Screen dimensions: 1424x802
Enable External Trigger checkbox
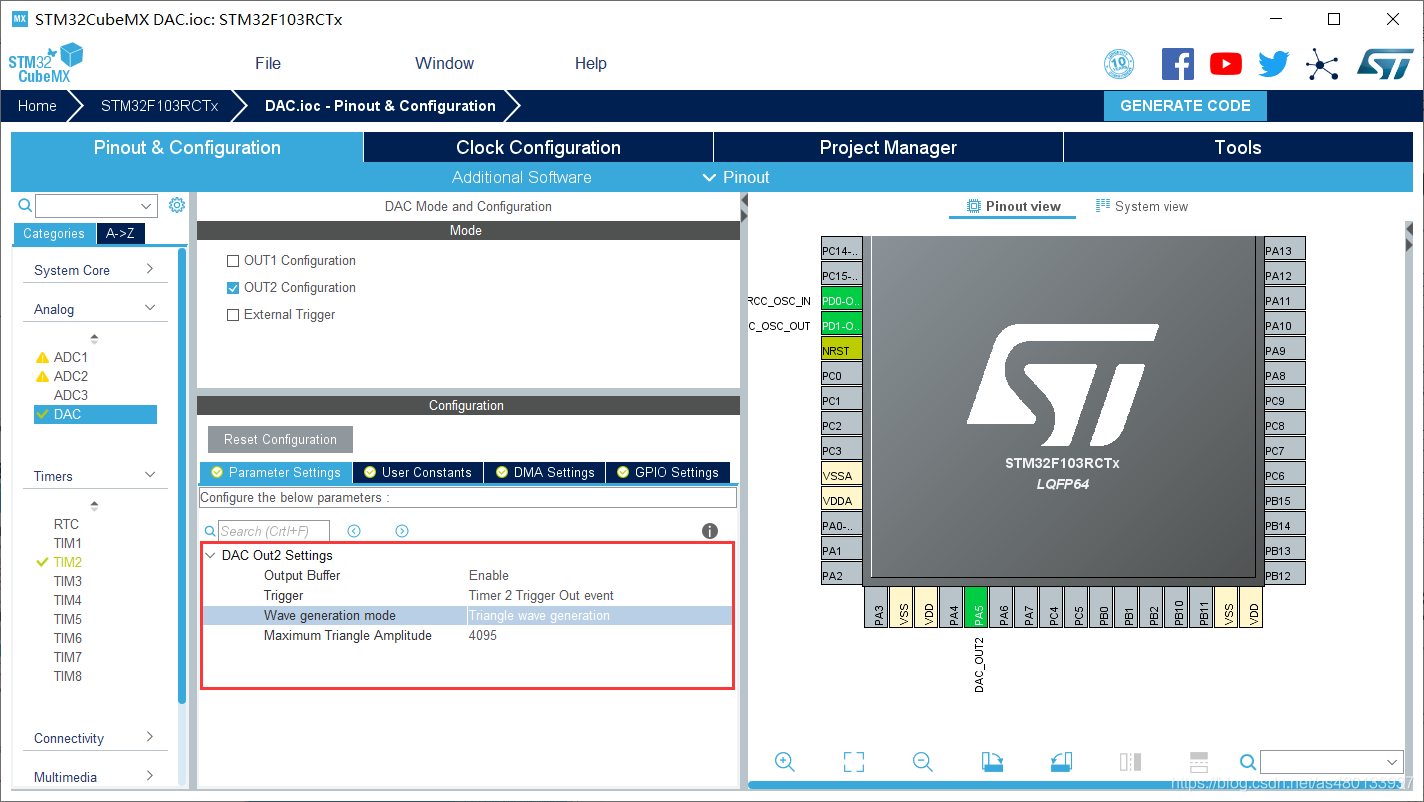coord(233,314)
